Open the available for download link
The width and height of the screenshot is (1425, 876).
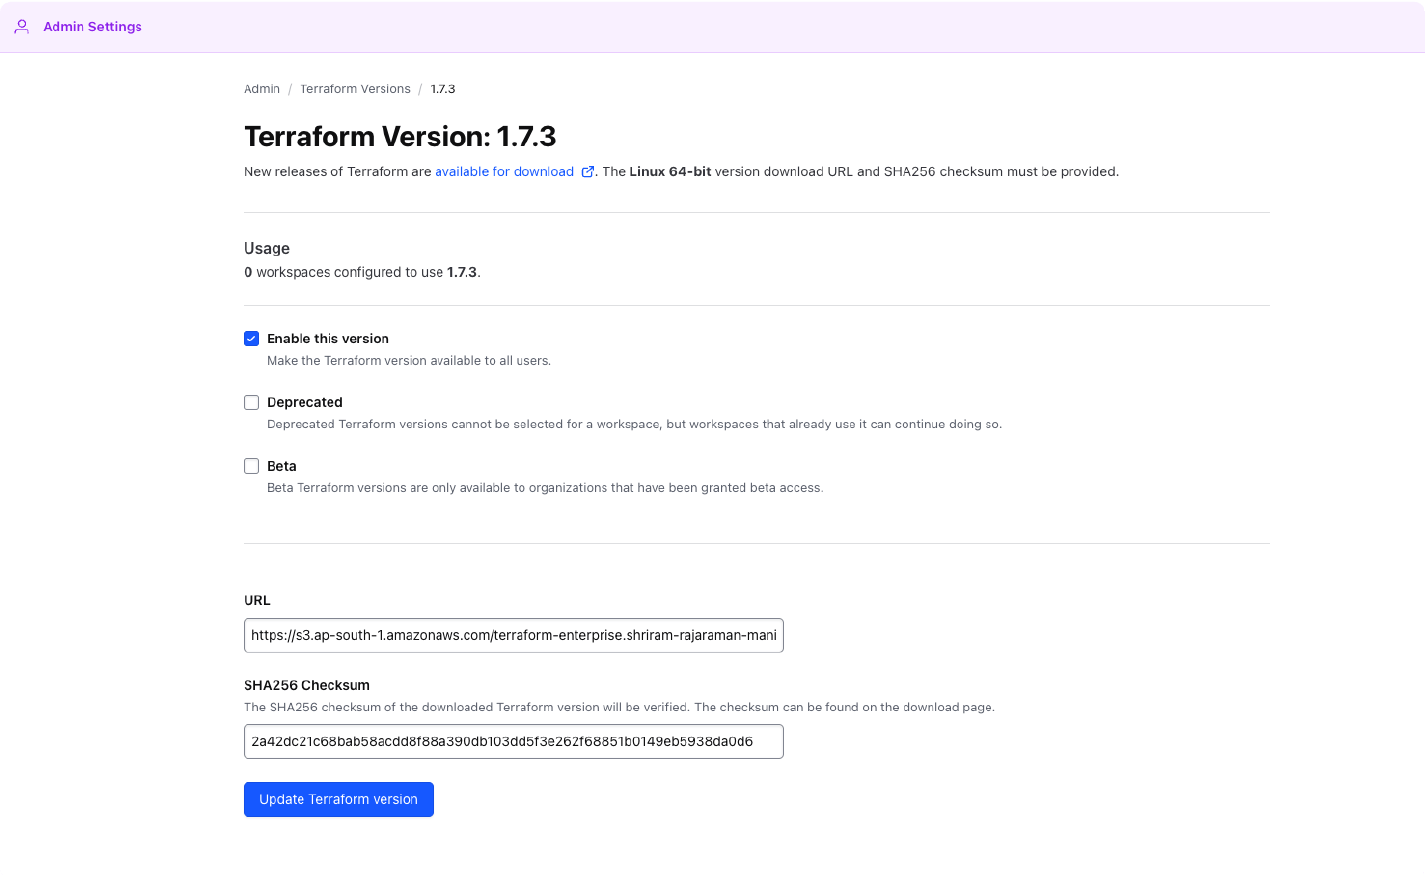503,171
